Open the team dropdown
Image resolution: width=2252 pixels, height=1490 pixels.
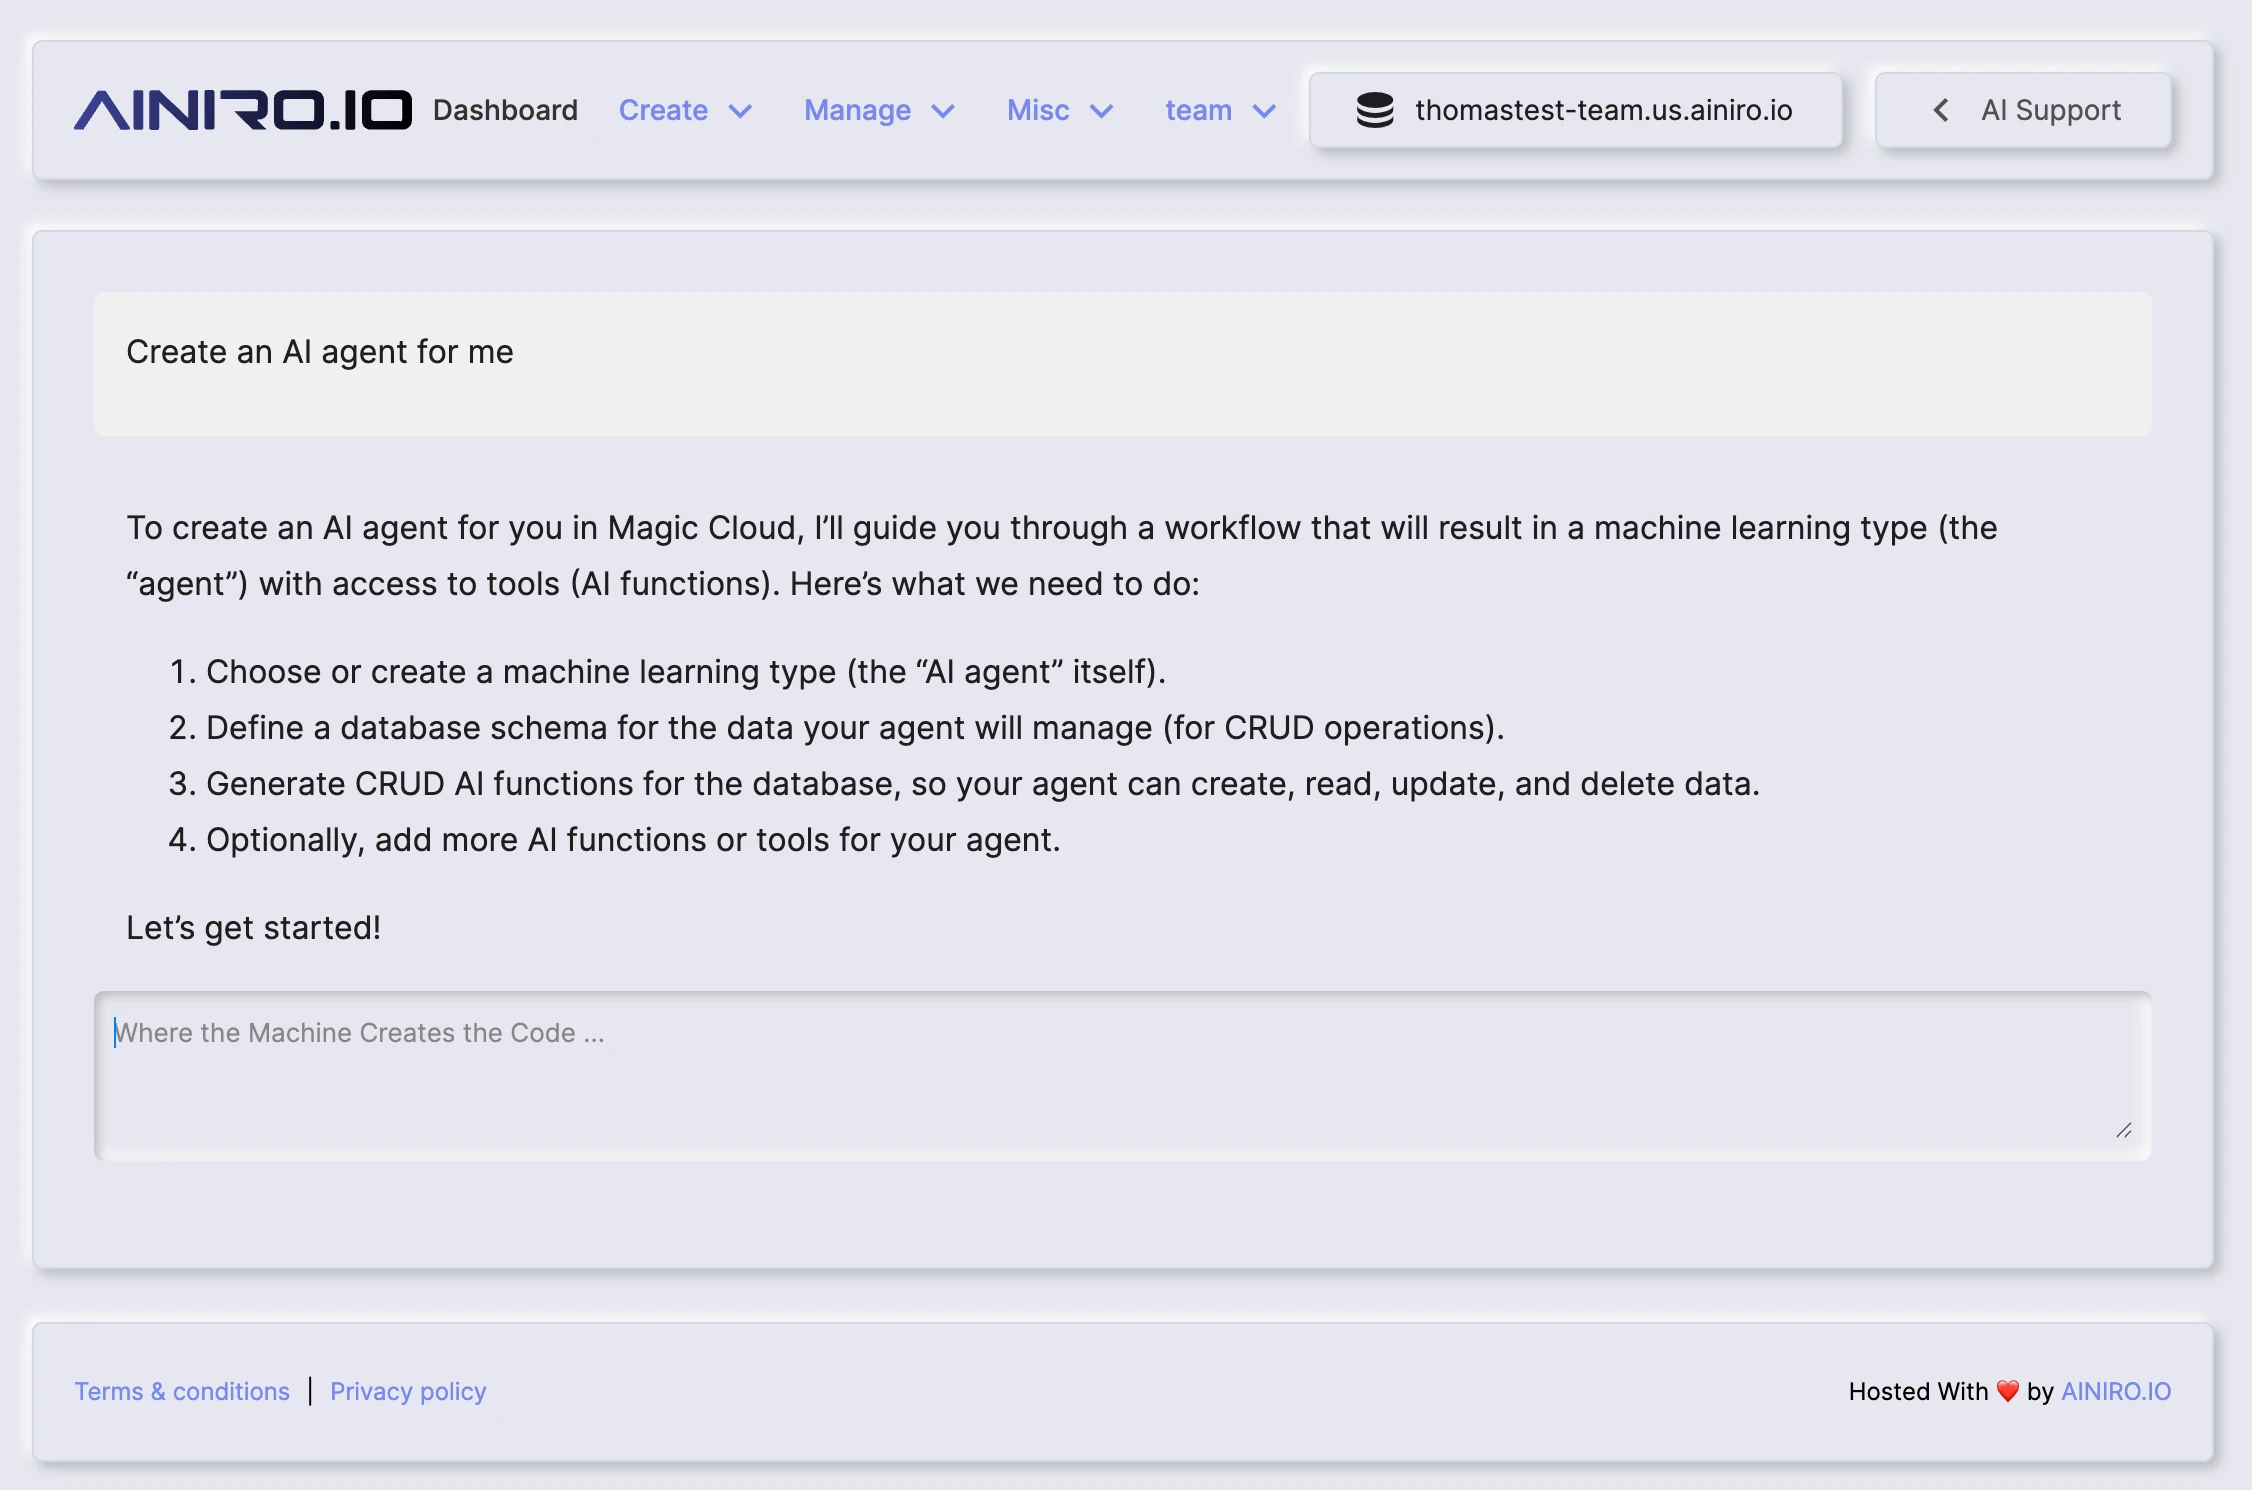[x=1198, y=110]
